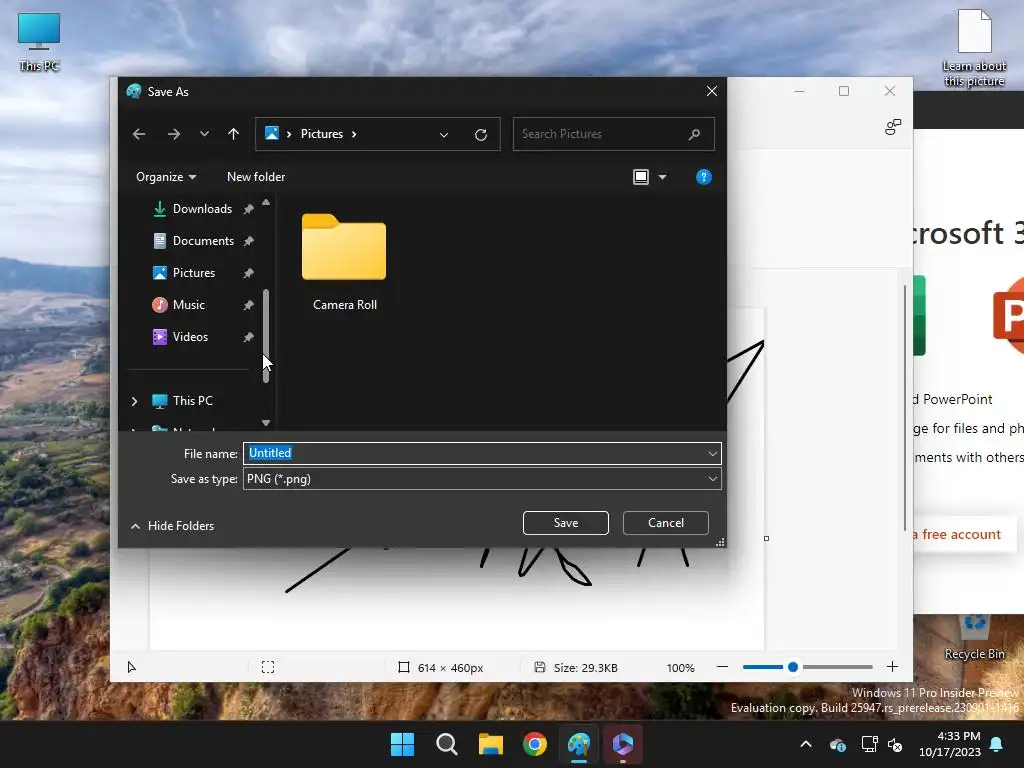Viewport: 1024px width, 768px height.
Task: Zoom in with the Paint plus button
Action: (x=892, y=667)
